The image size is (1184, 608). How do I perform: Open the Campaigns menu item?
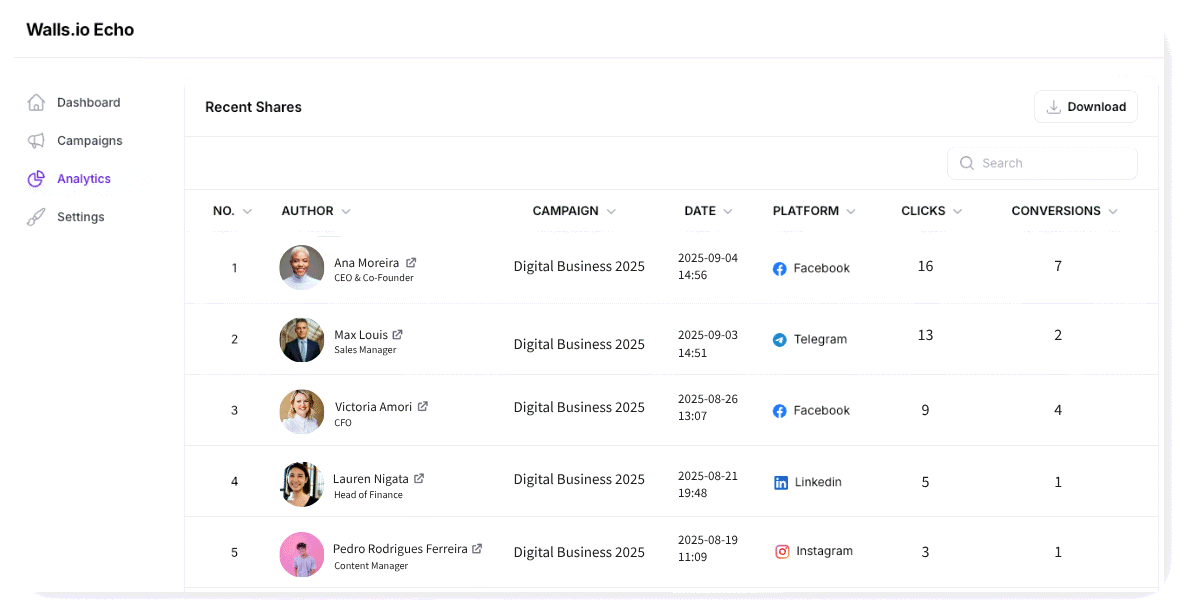point(75,140)
